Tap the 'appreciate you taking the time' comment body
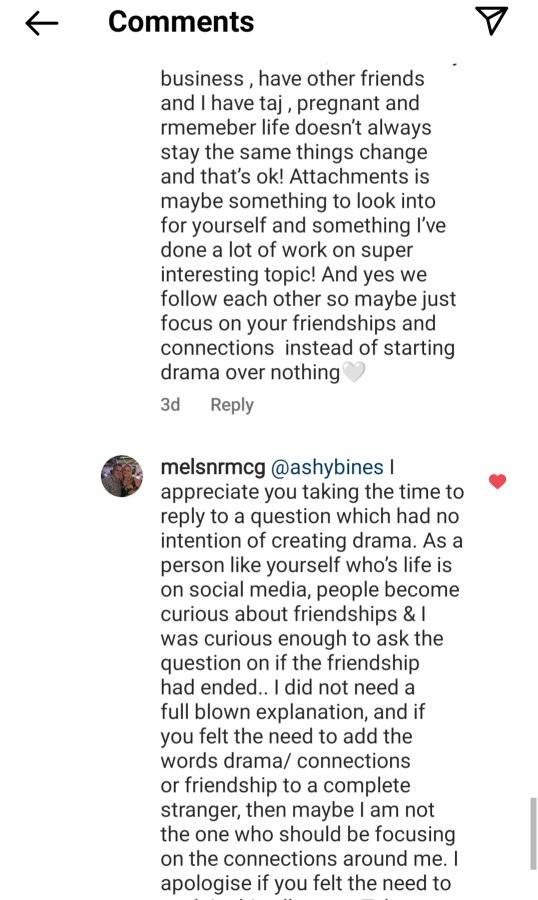The height and width of the screenshot is (900, 538). tap(312, 492)
